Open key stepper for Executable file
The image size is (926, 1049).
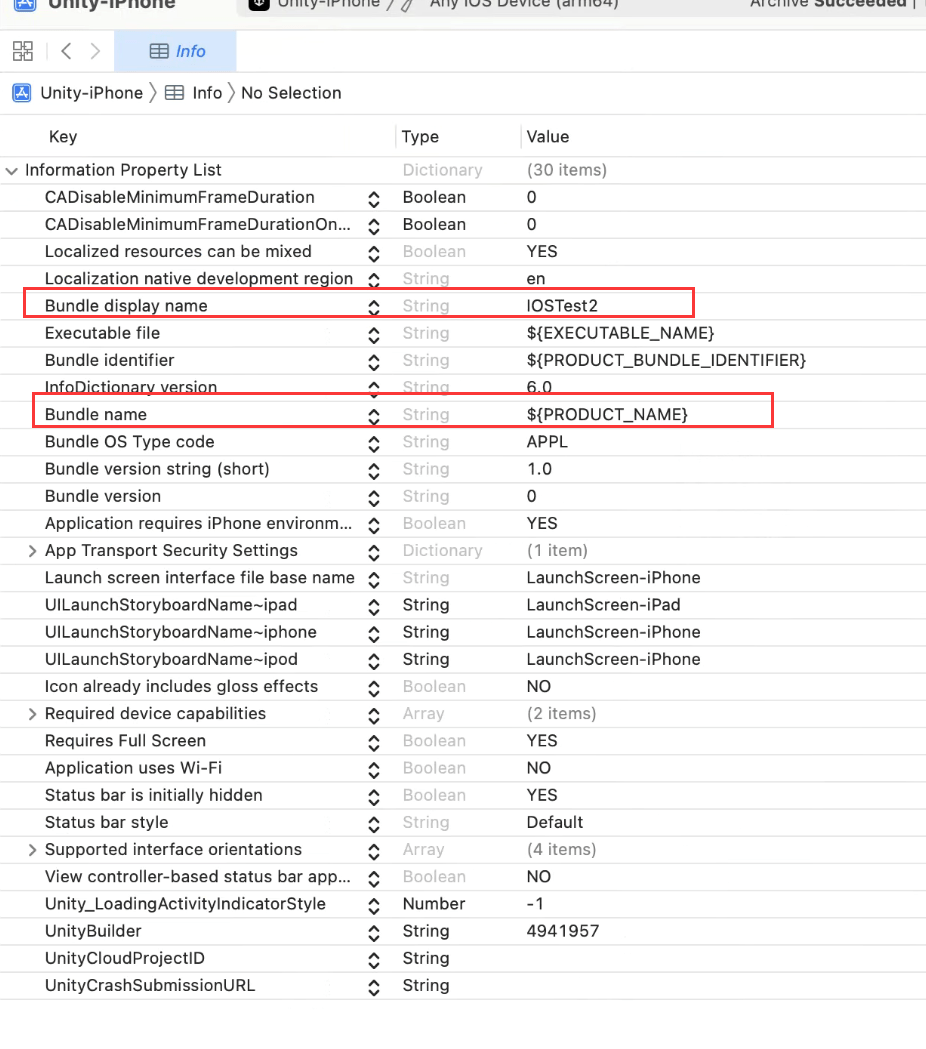tap(374, 335)
